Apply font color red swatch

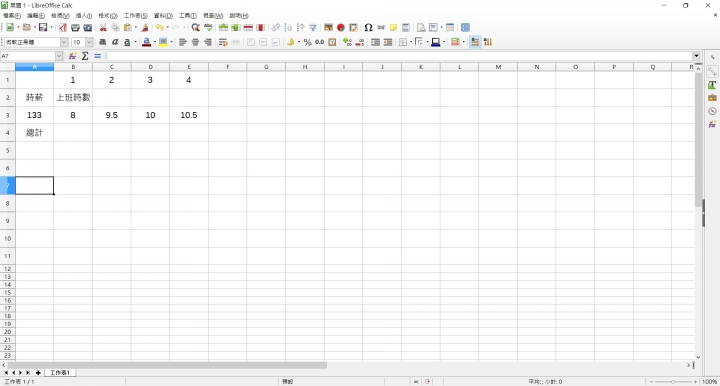pyautogui.click(x=146, y=42)
